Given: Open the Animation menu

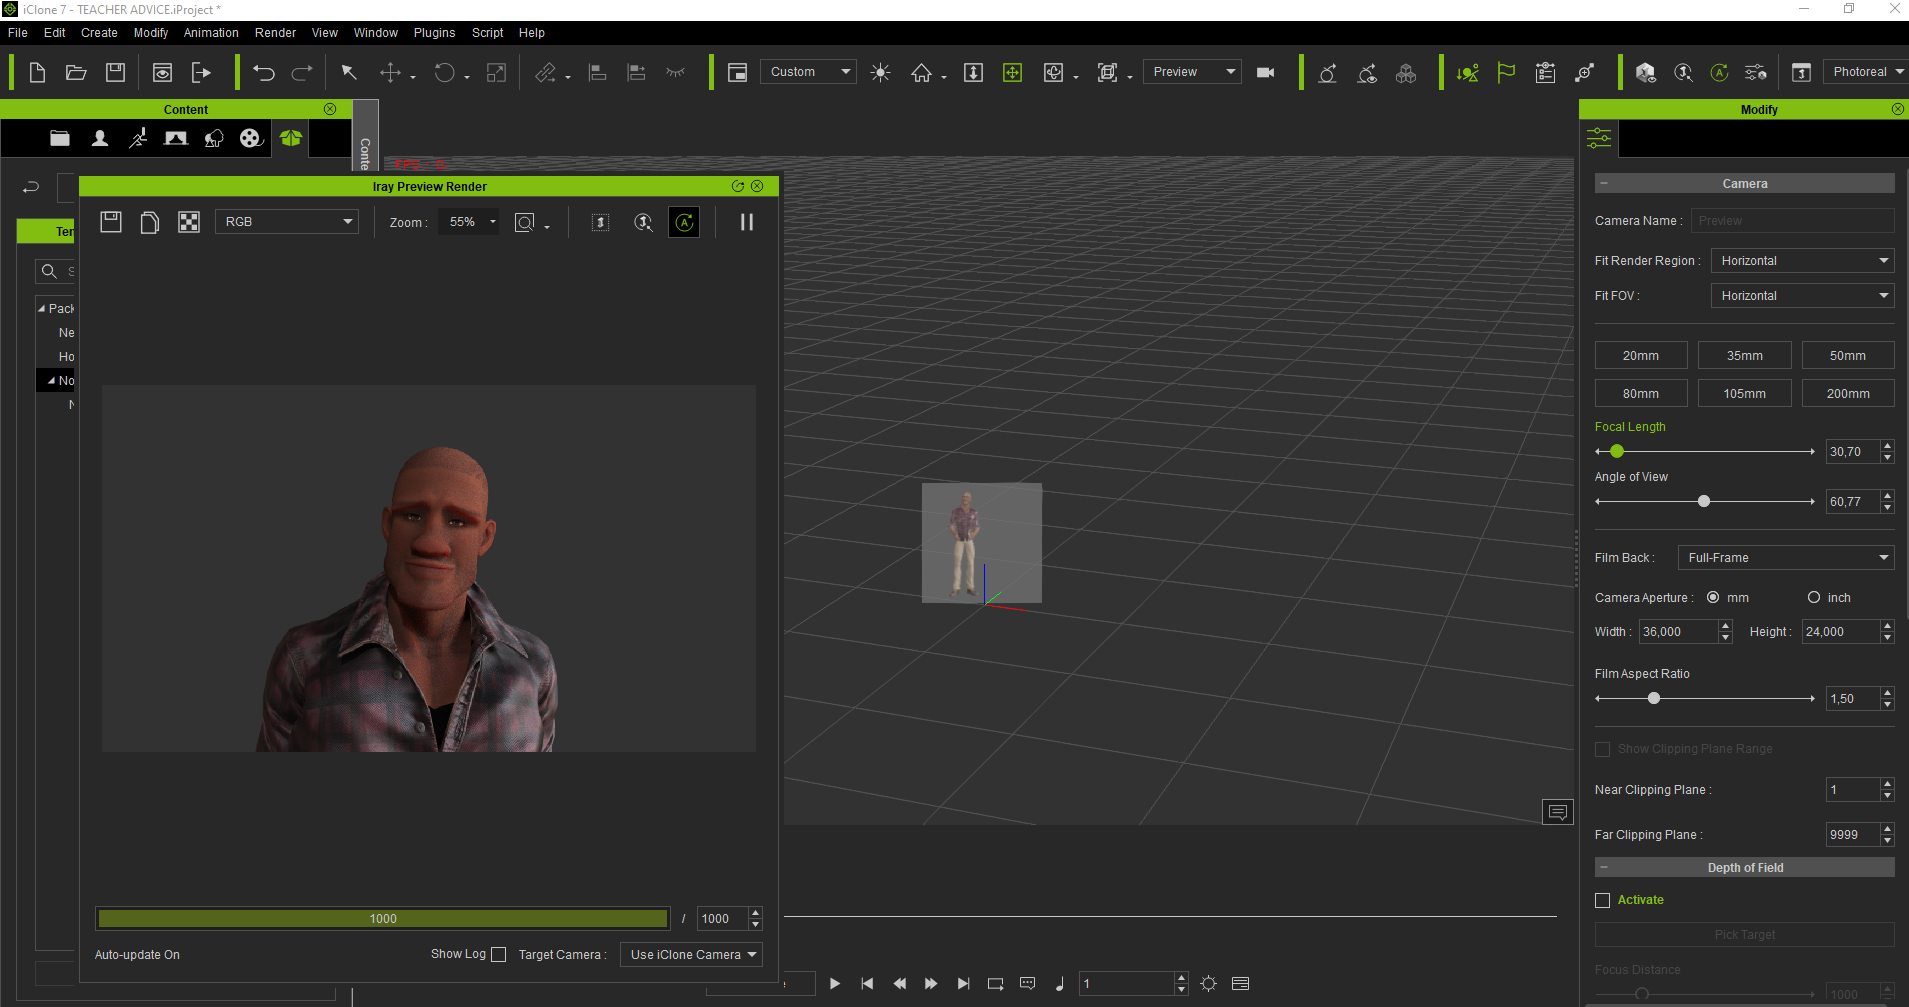Looking at the screenshot, I should tap(211, 33).
